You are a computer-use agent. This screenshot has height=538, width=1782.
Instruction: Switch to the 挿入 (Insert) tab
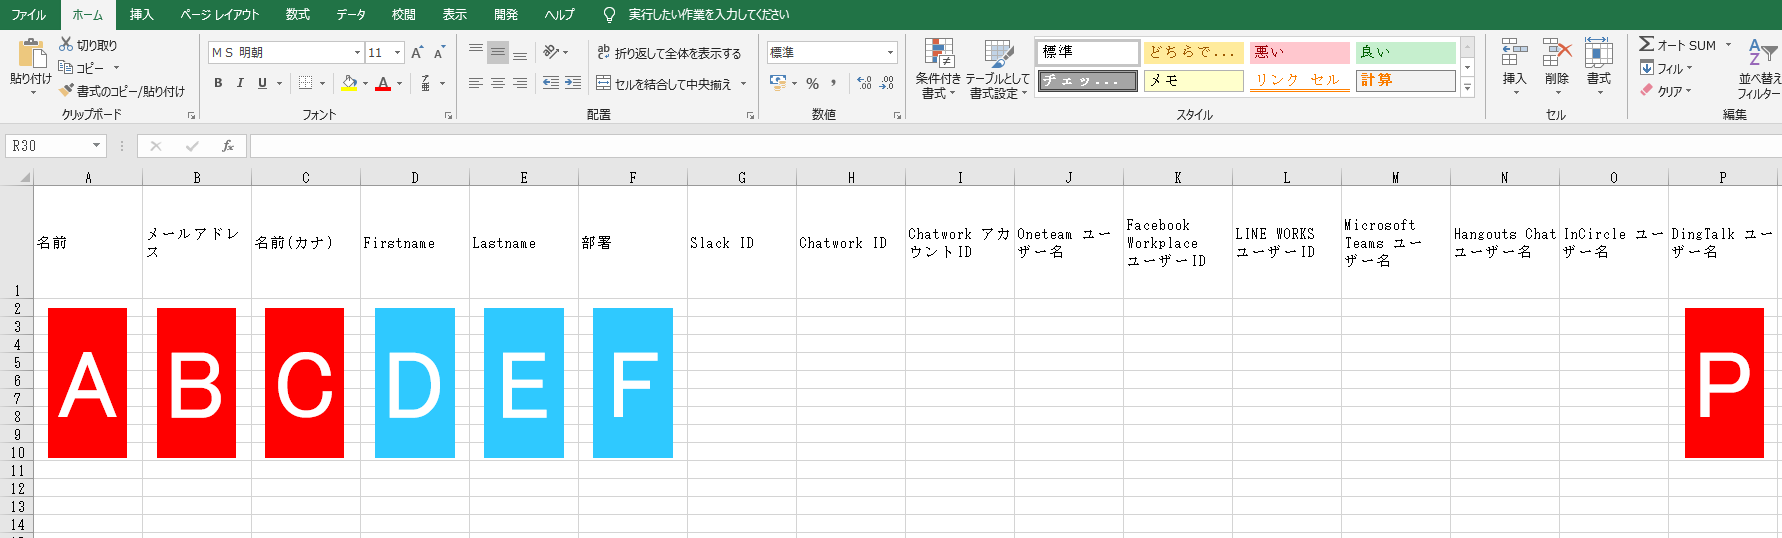tap(141, 15)
